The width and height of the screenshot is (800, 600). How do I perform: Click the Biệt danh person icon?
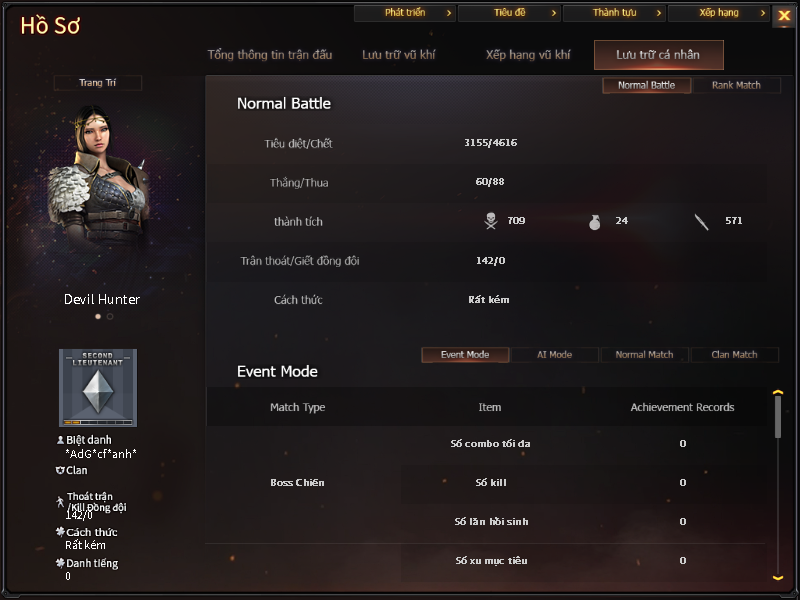coord(60,439)
